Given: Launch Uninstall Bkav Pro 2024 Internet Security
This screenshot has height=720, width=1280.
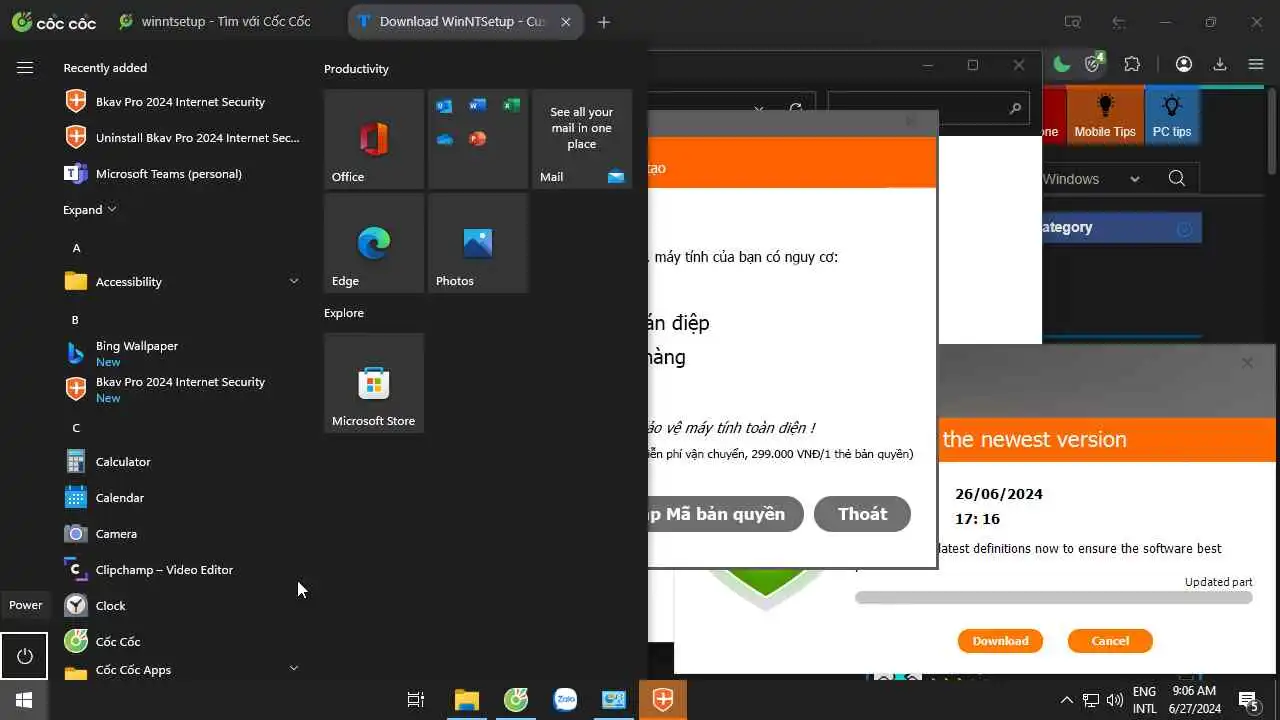Looking at the screenshot, I should pos(180,138).
